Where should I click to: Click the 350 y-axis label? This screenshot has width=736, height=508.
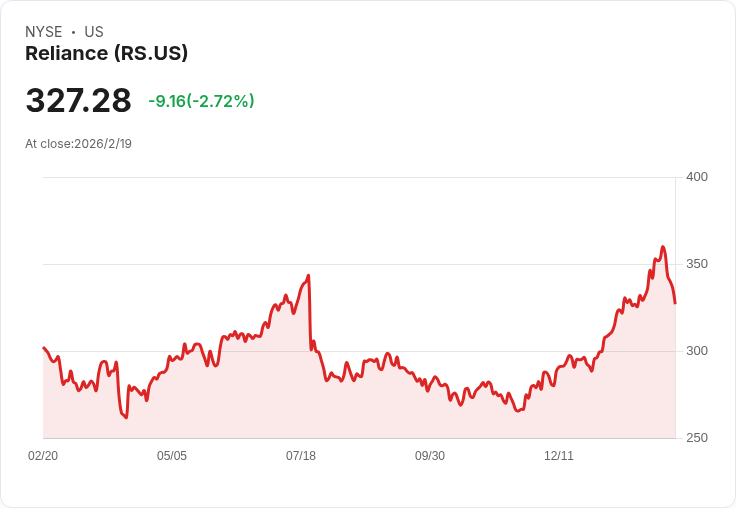coord(697,264)
